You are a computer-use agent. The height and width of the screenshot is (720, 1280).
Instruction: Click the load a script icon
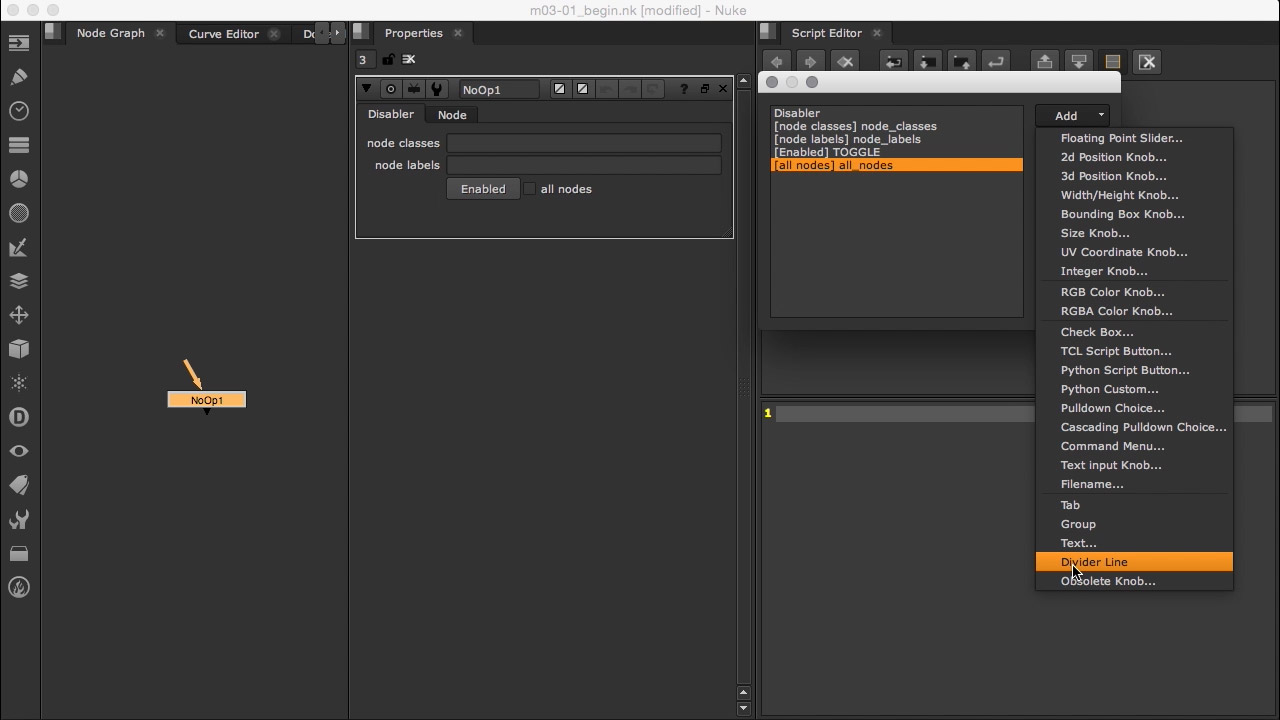pos(928,62)
